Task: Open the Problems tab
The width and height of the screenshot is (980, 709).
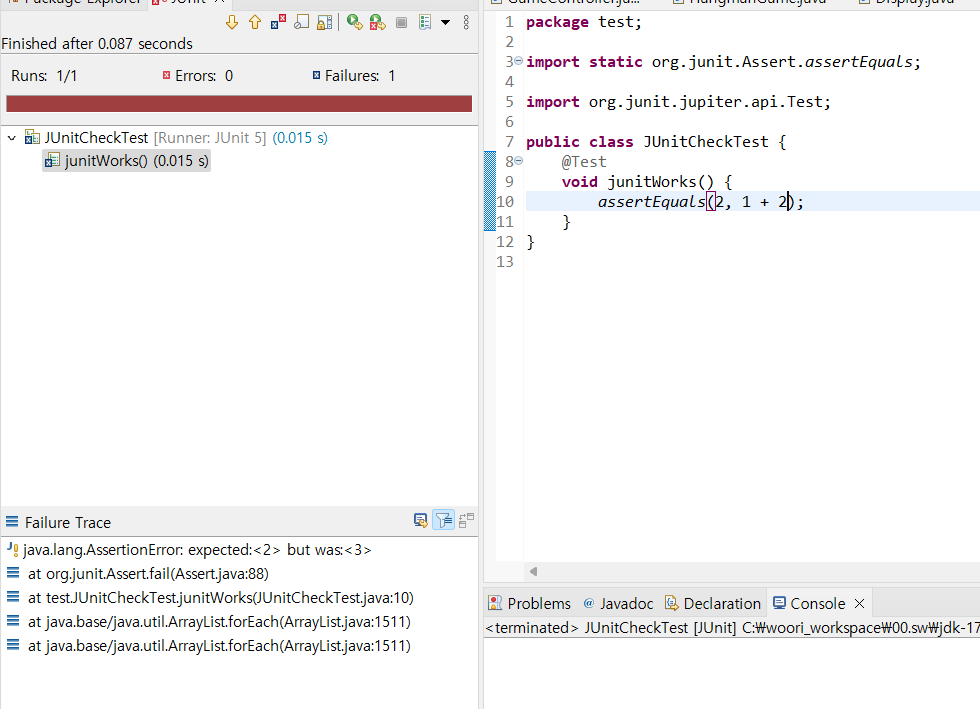Action: coord(530,603)
